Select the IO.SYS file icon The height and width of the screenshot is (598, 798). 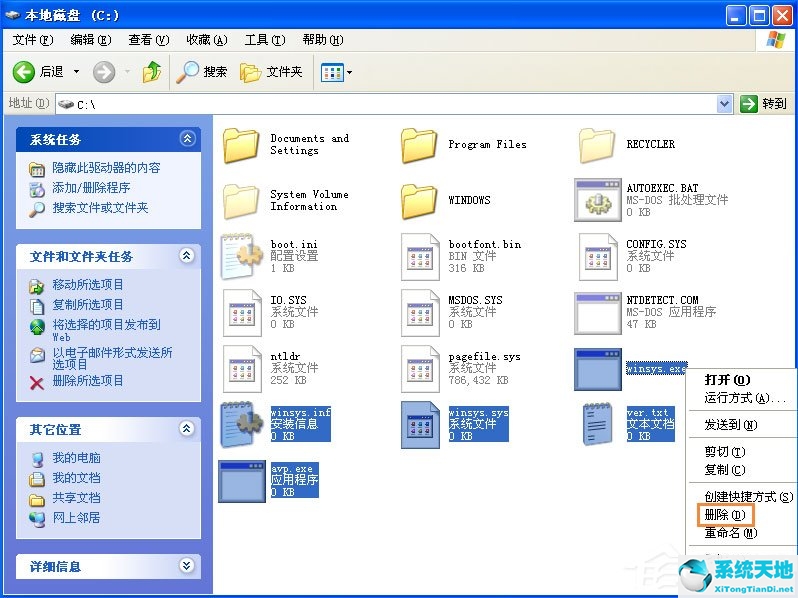(x=242, y=313)
